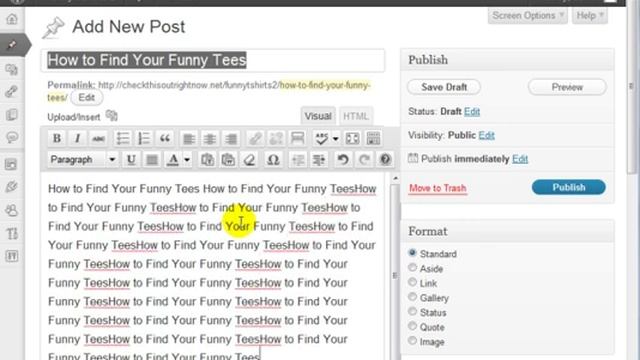Toggle the Kitchen Sink toolbar row

point(373,139)
